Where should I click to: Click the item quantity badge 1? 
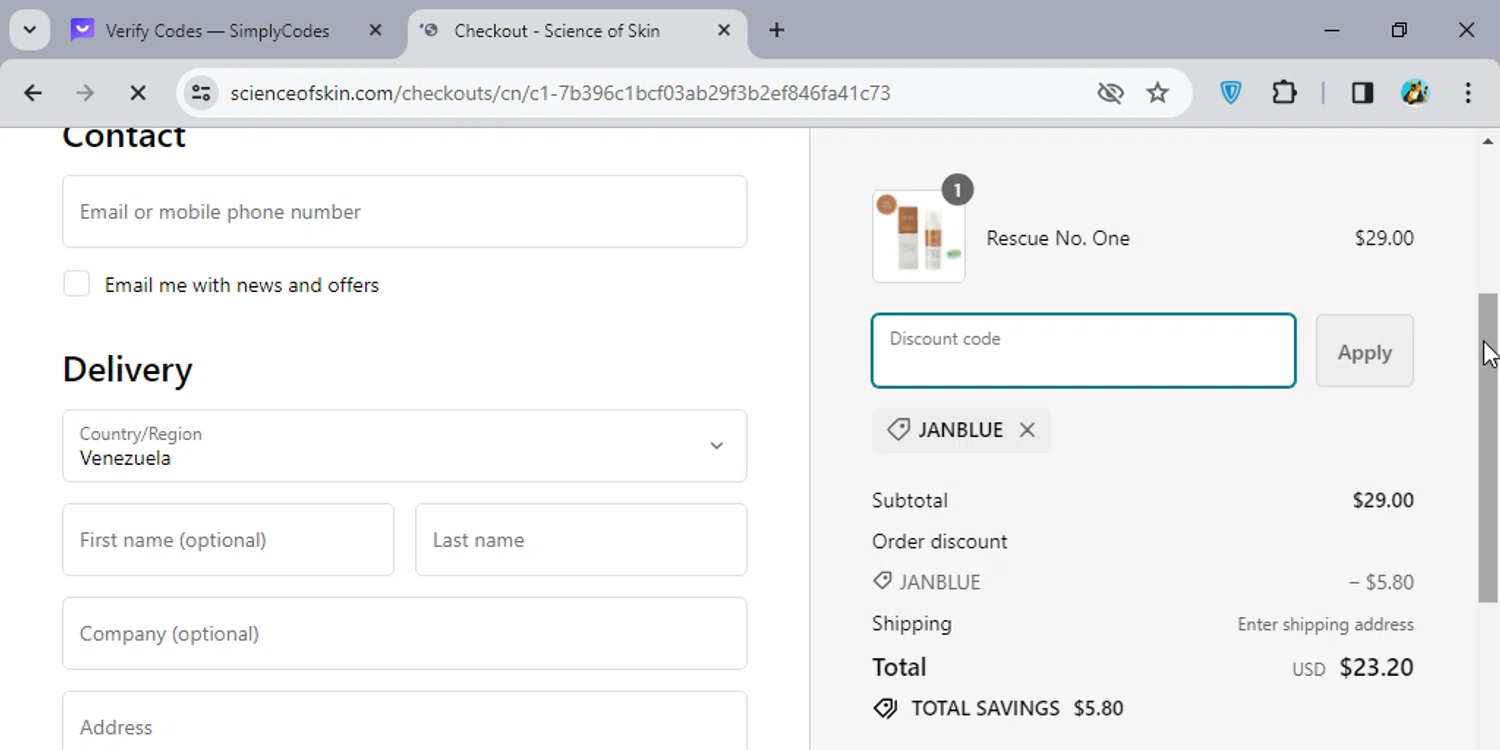pos(957,190)
